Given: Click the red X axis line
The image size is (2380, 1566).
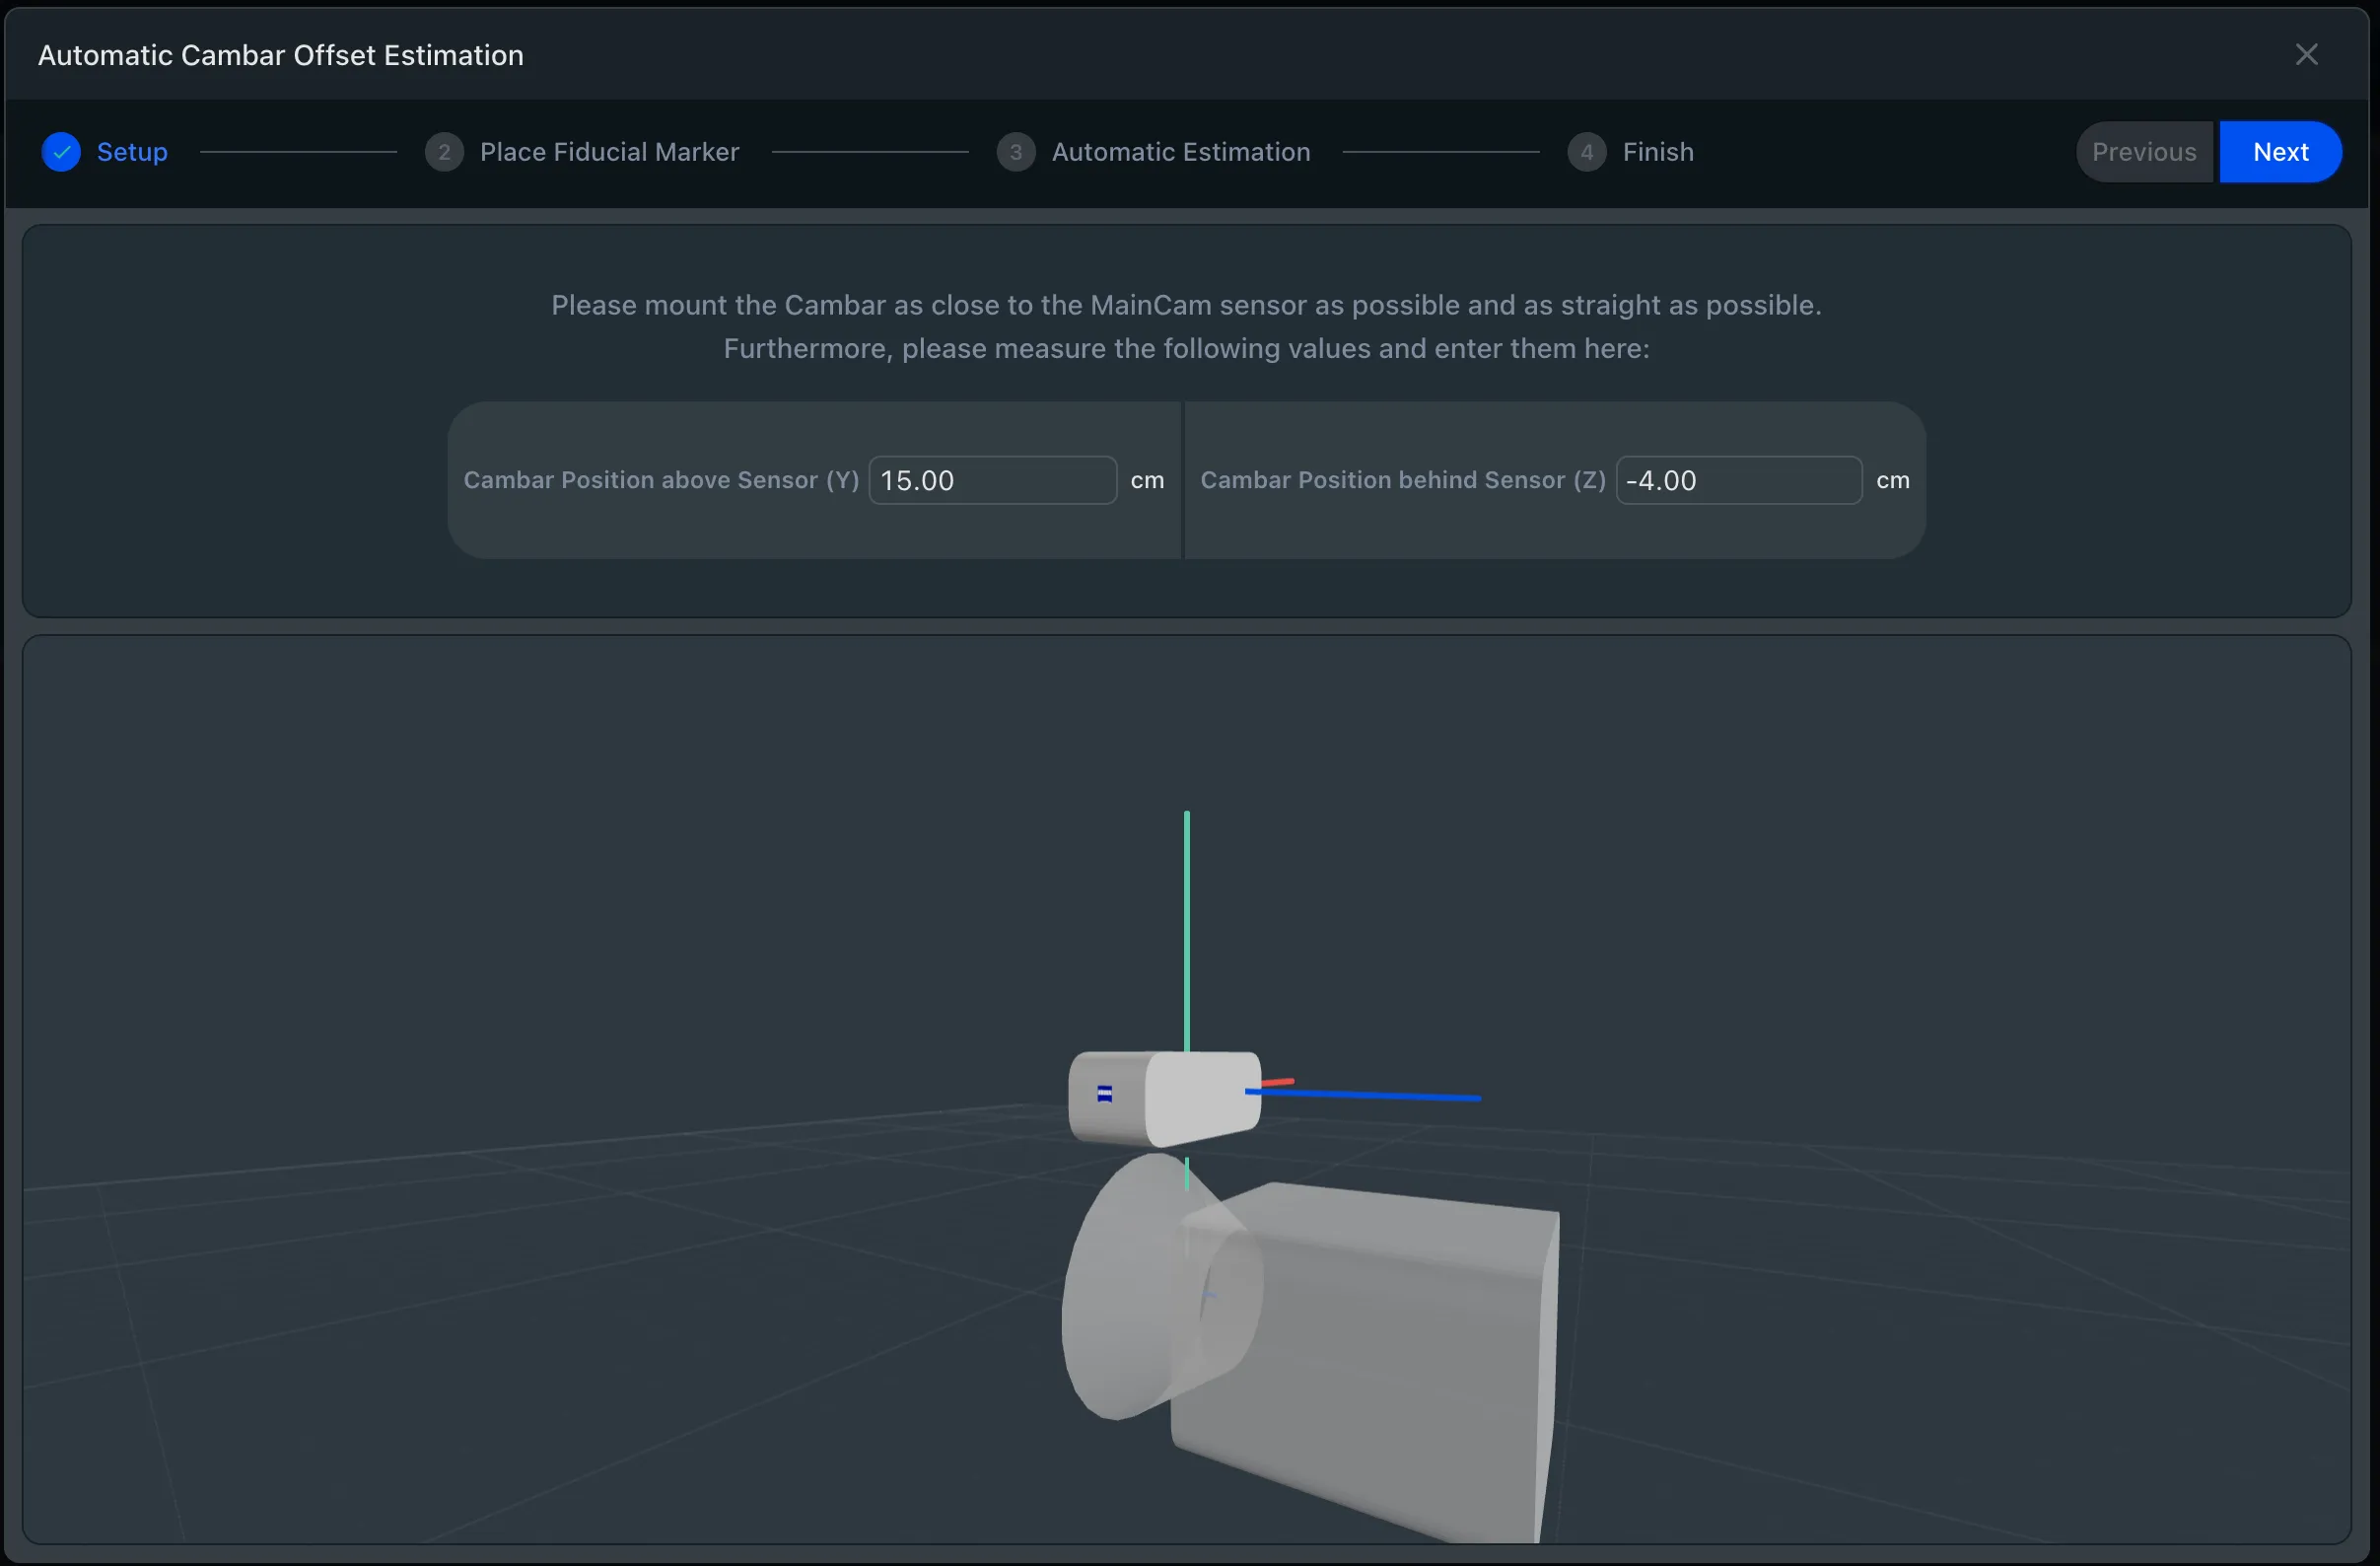Looking at the screenshot, I should pyautogui.click(x=1278, y=1082).
